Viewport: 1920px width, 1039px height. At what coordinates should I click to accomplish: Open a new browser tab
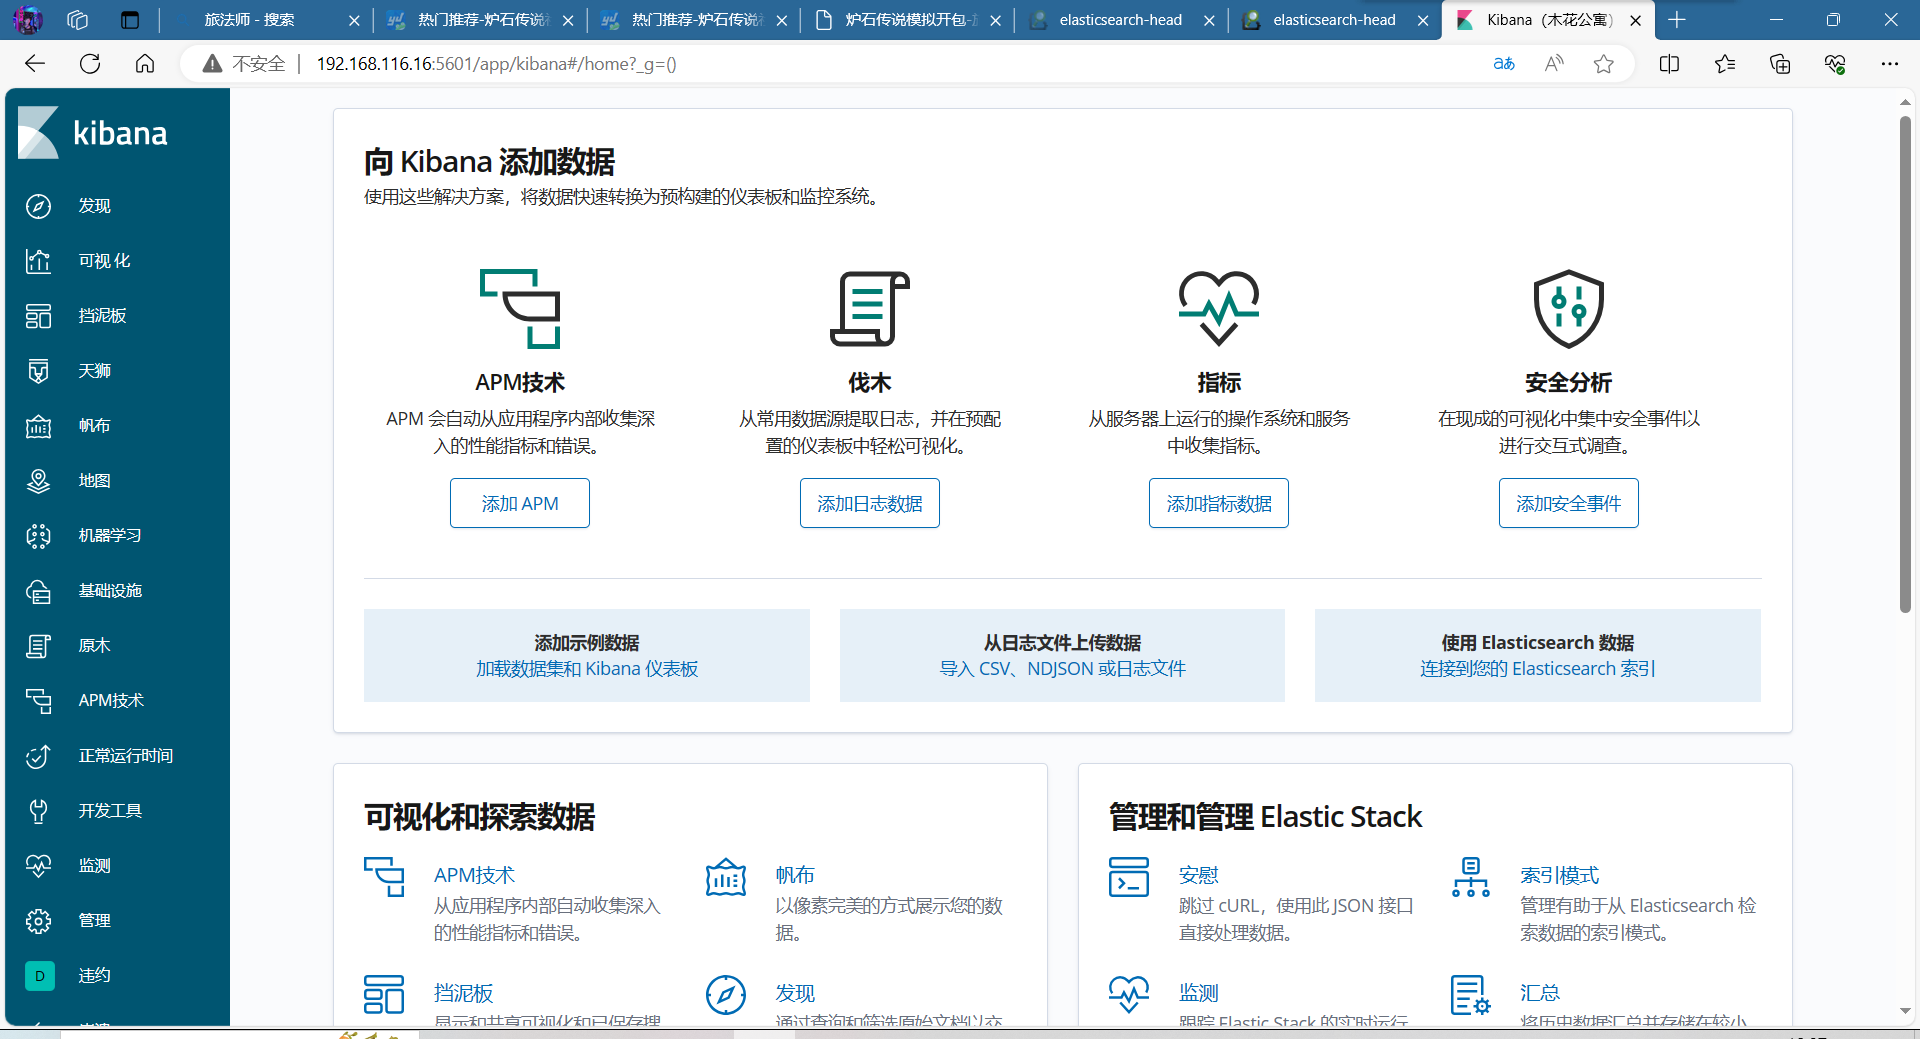tap(1677, 20)
